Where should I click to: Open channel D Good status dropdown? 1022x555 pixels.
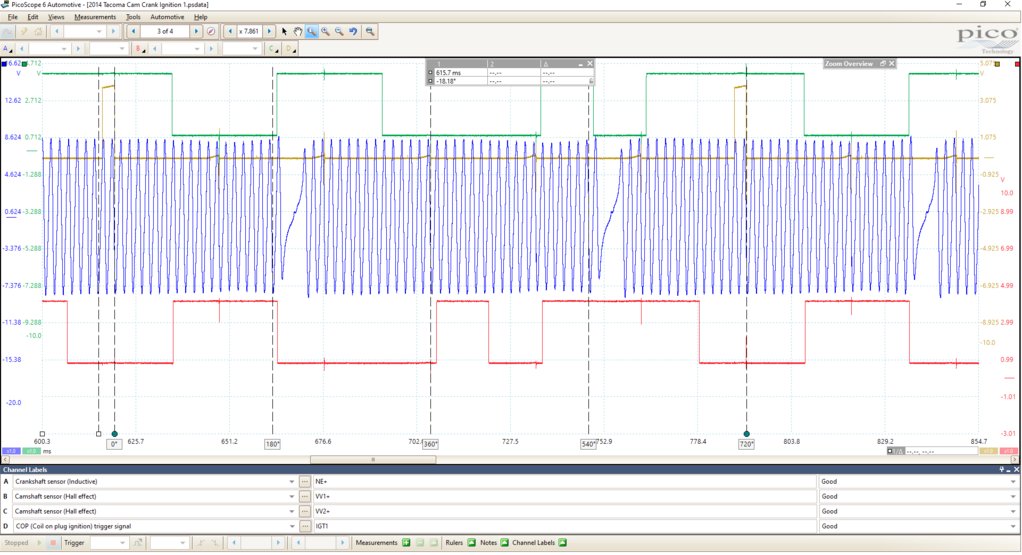(x=1013, y=527)
